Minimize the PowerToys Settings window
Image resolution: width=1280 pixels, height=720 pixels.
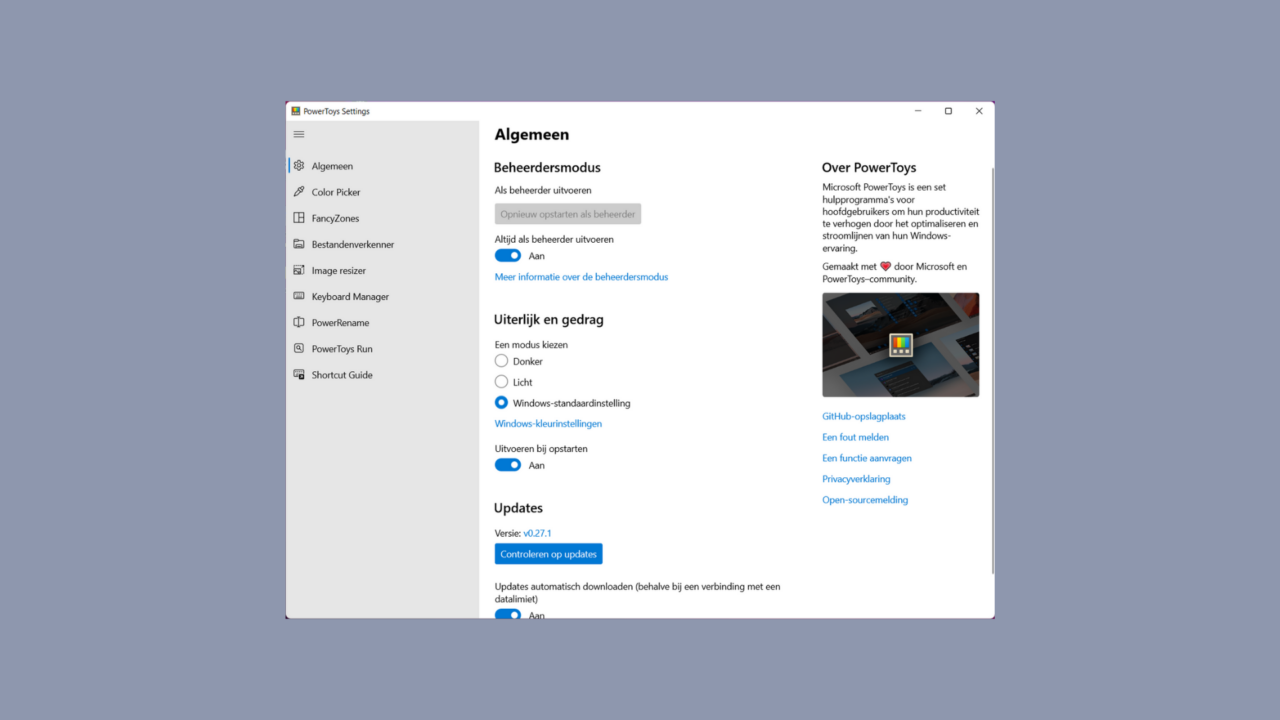(918, 111)
